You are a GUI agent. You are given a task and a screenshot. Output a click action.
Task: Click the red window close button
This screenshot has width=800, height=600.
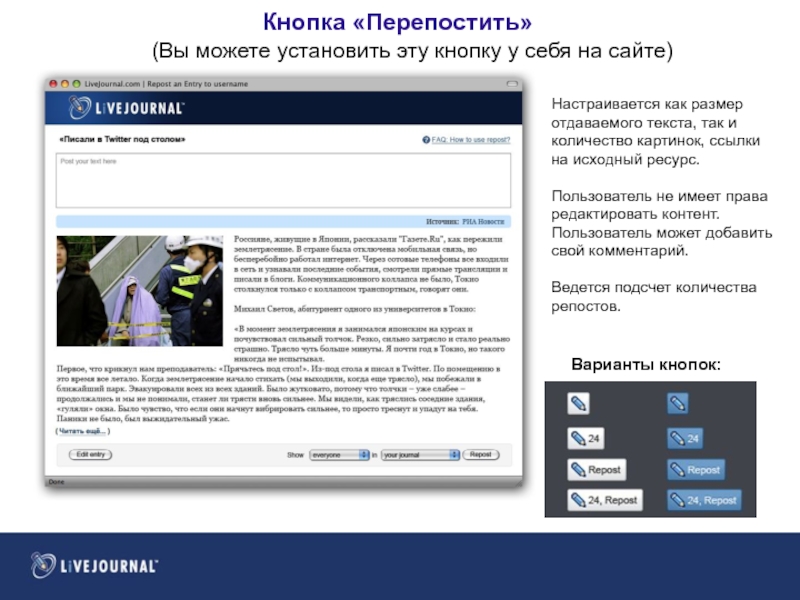coord(53,84)
